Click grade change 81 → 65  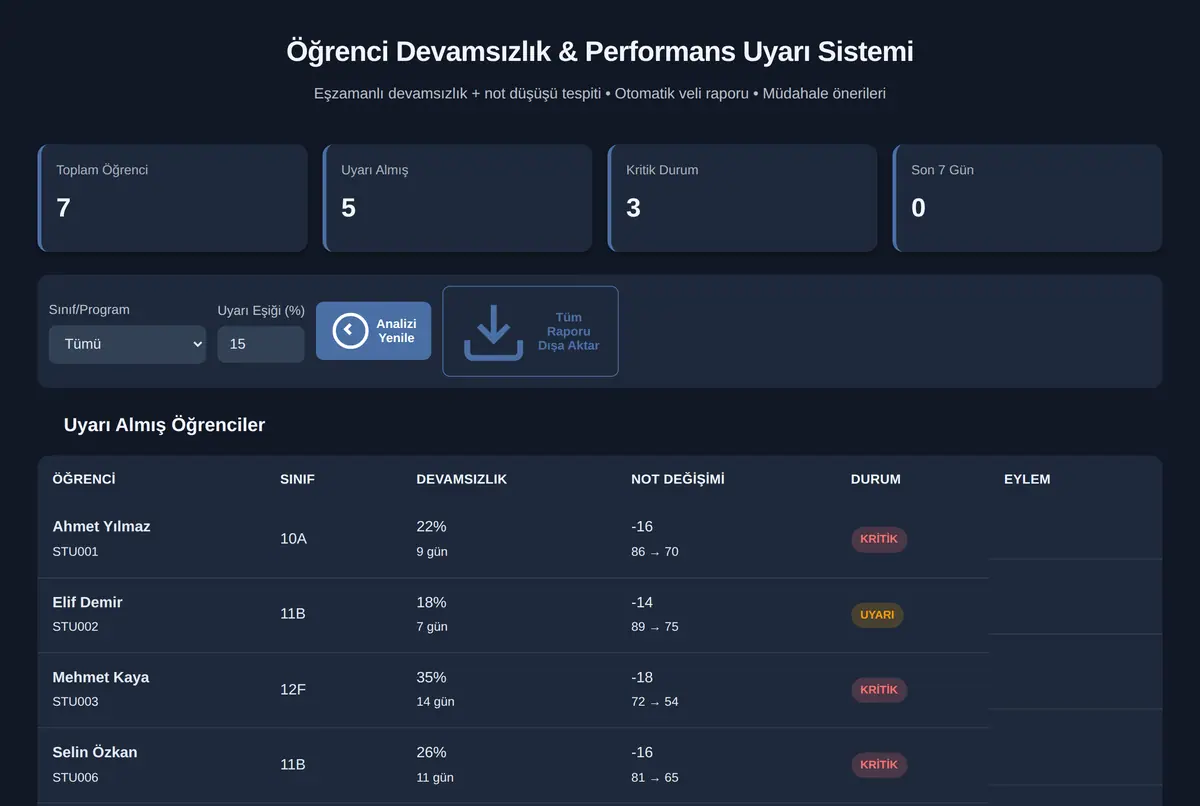[x=655, y=778]
